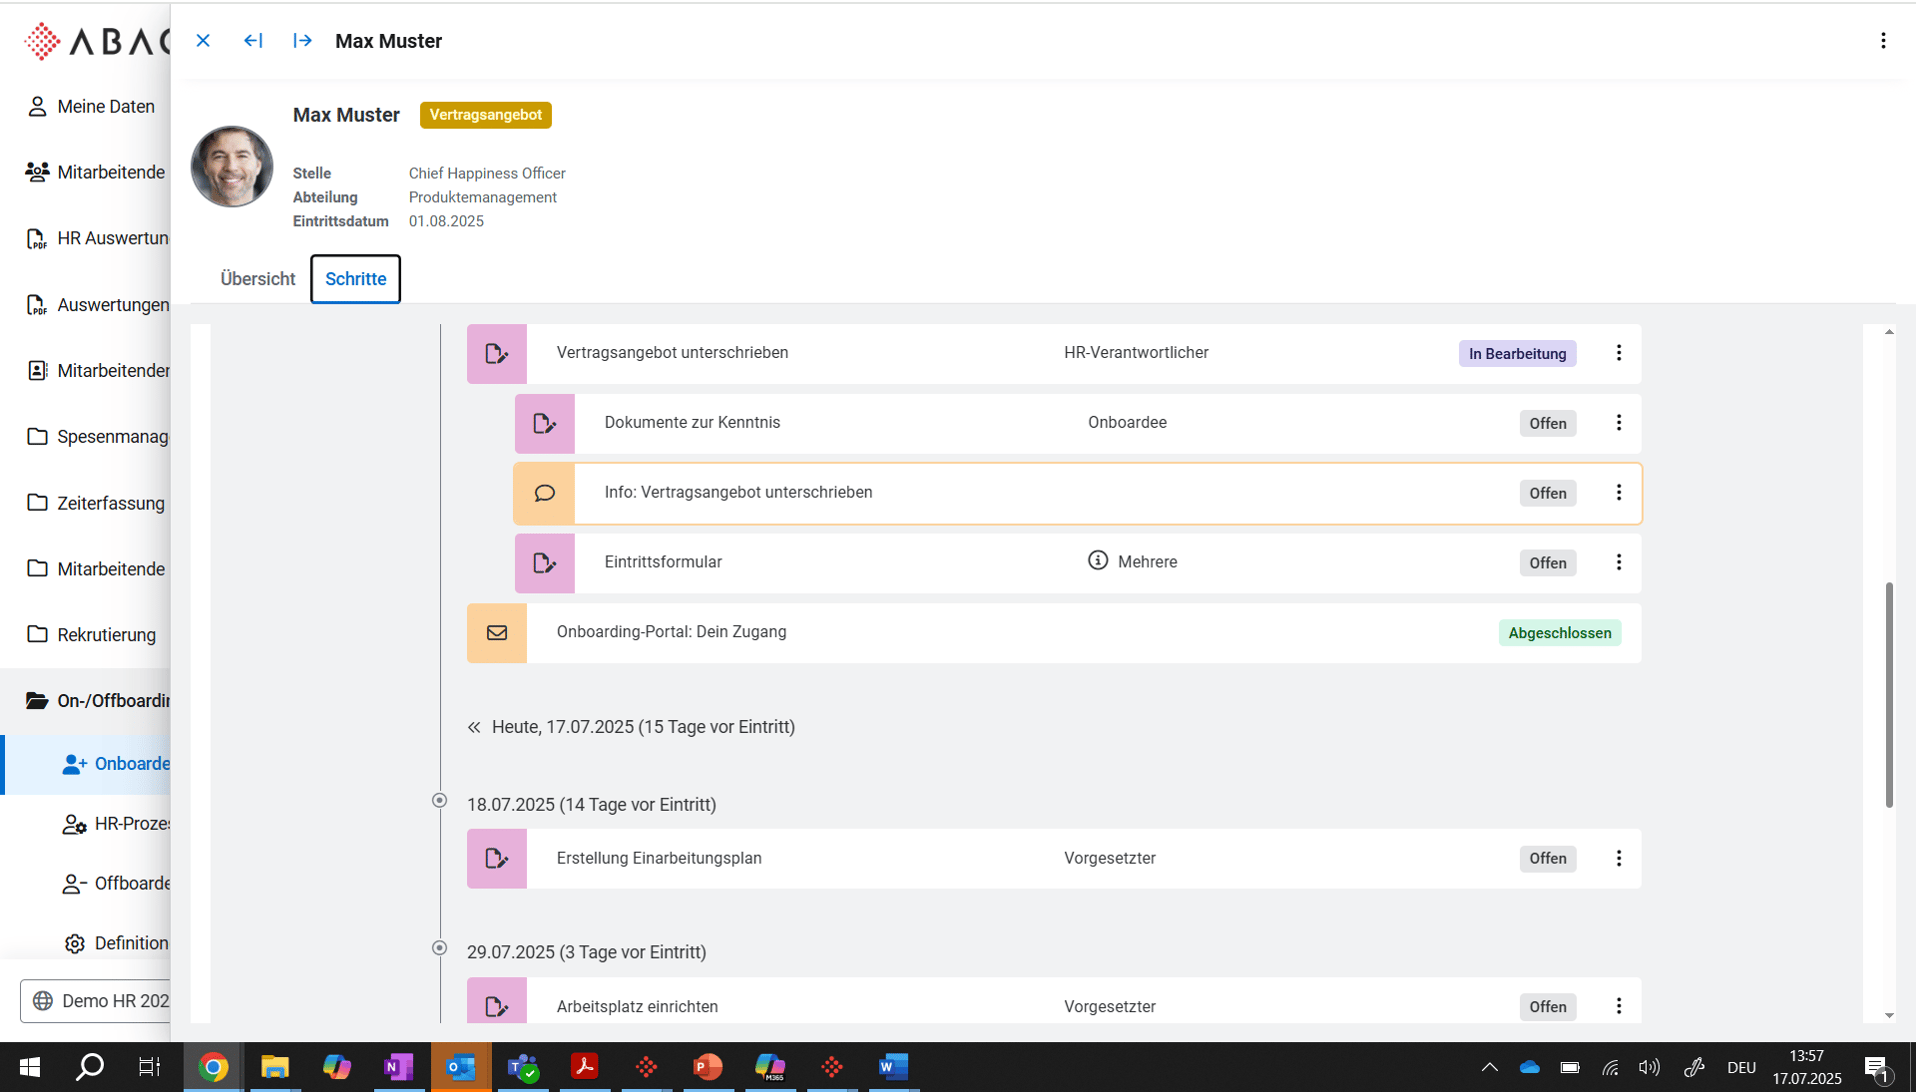This screenshot has width=1916, height=1092.
Task: Open the top-right three-dot options menu
Action: 1882,41
